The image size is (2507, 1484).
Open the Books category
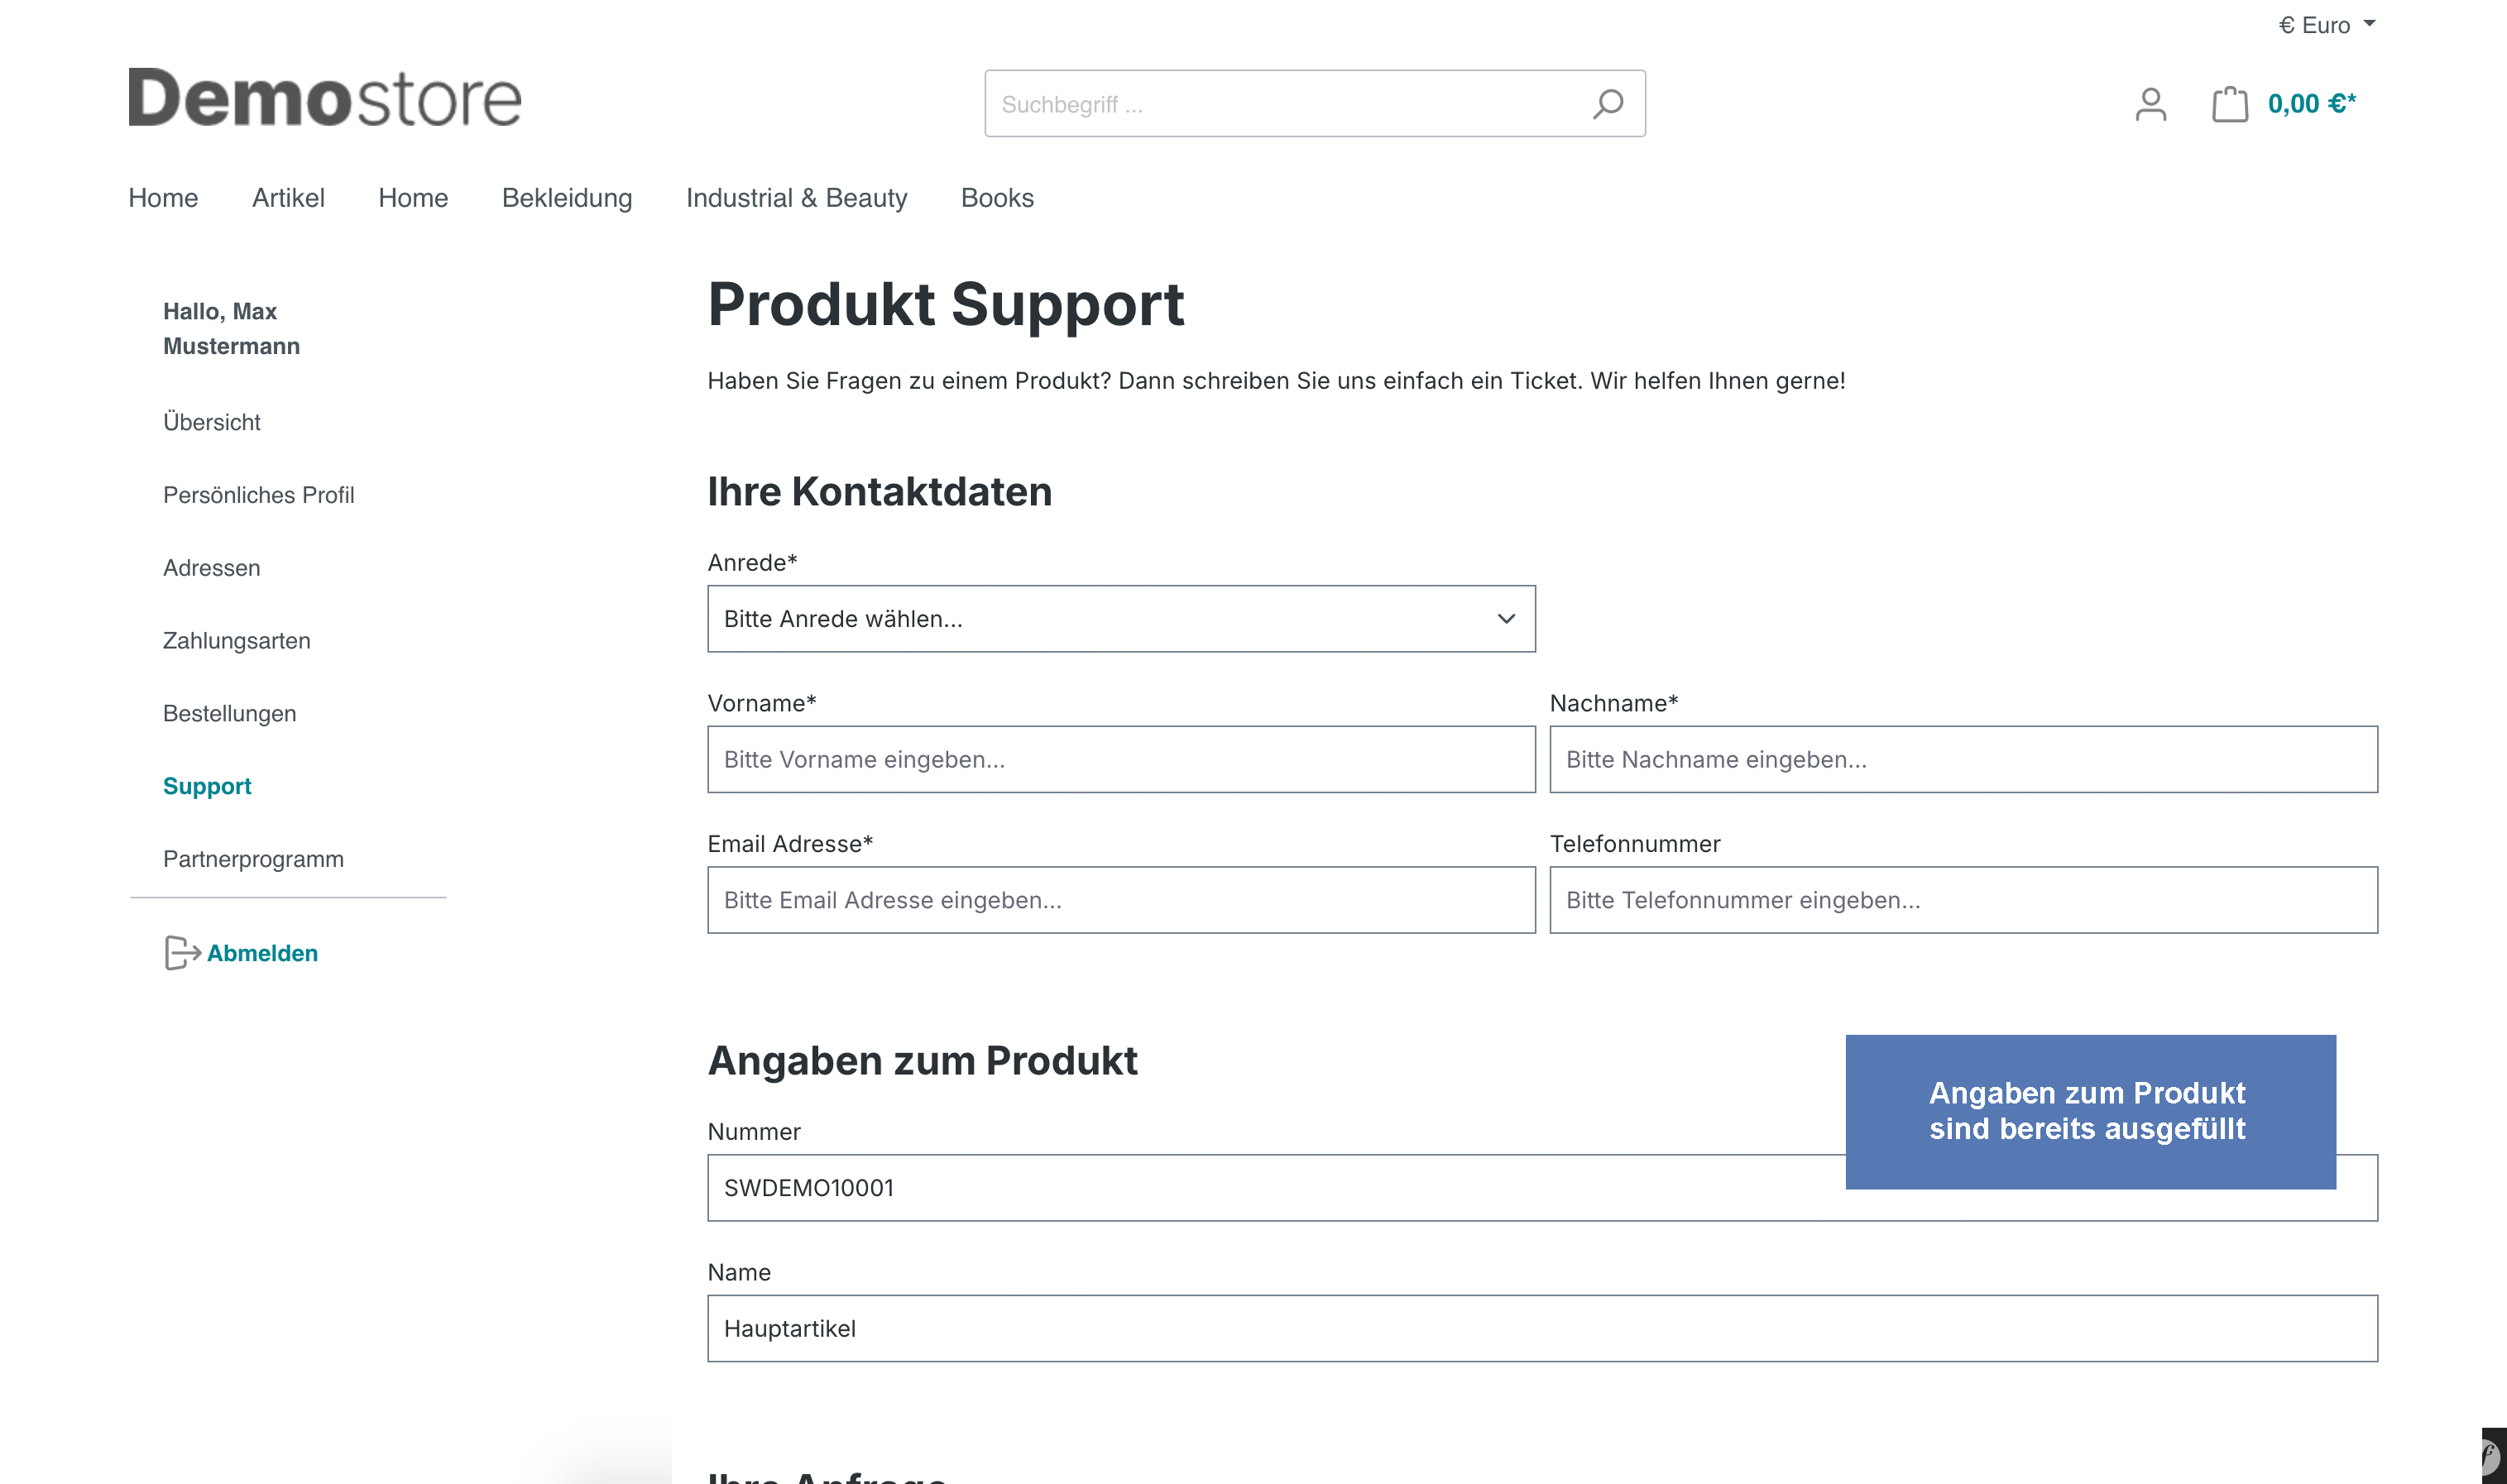click(997, 198)
